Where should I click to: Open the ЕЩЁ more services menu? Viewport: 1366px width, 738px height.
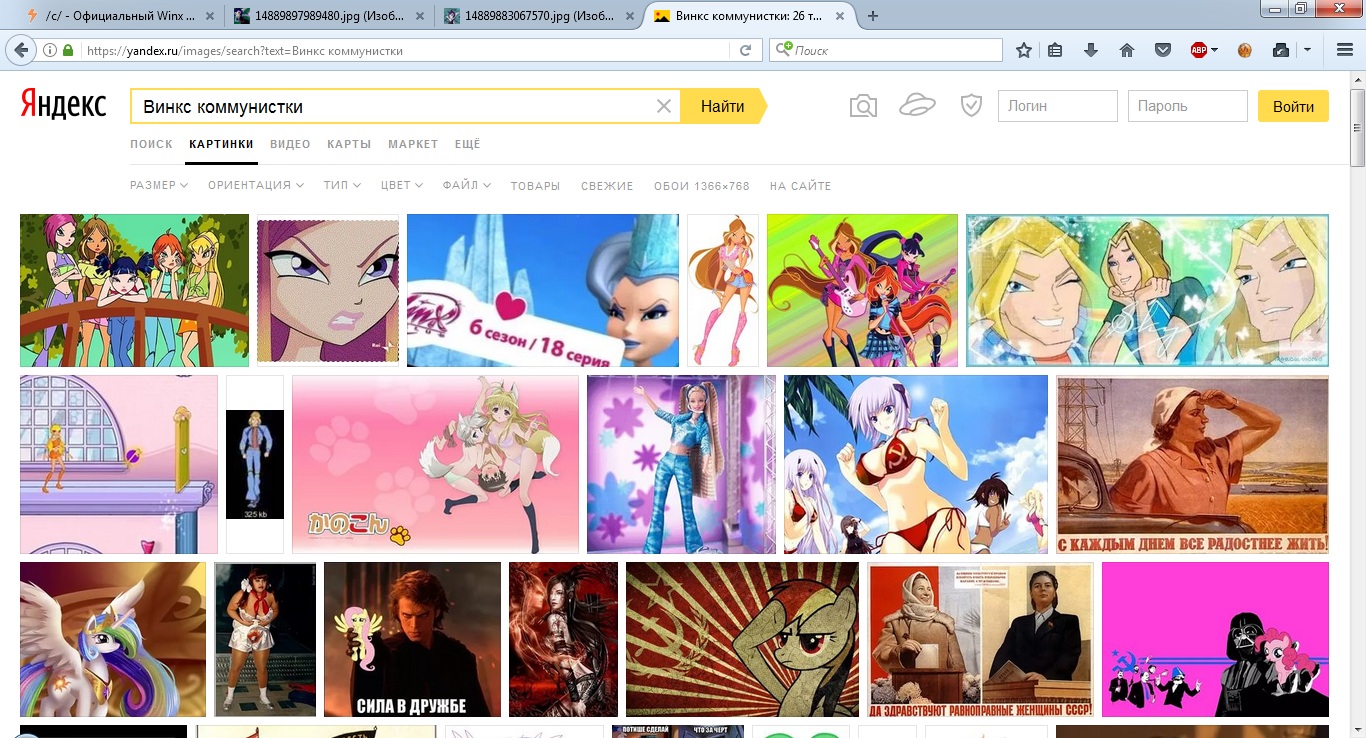(467, 144)
